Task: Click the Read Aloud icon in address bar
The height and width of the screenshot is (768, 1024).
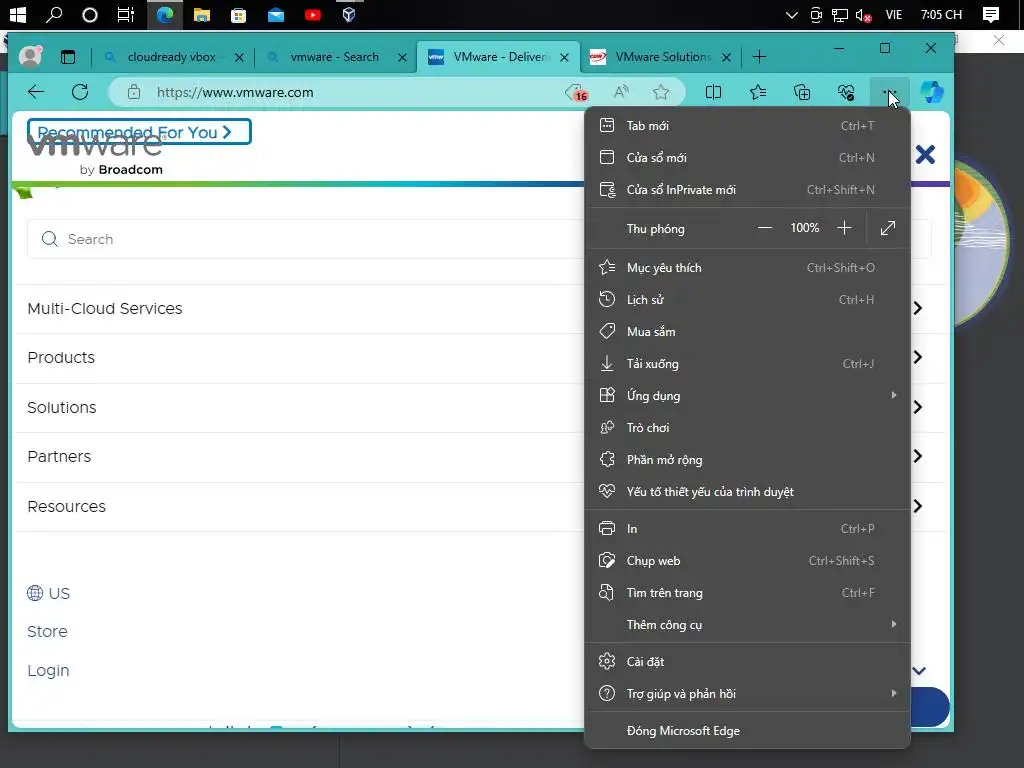Action: click(621, 92)
